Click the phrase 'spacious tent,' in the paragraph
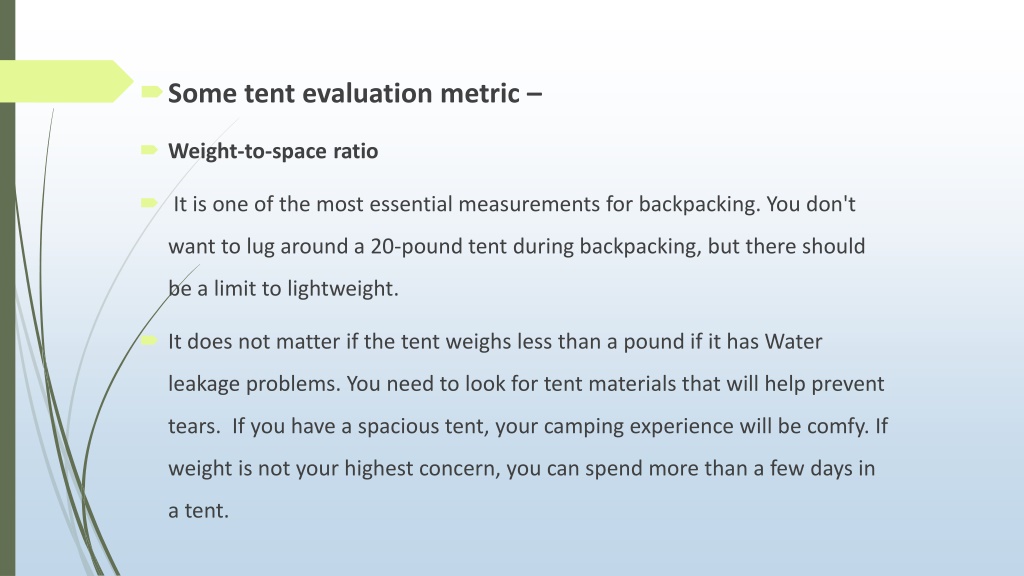This screenshot has width=1024, height=576. click(423, 426)
